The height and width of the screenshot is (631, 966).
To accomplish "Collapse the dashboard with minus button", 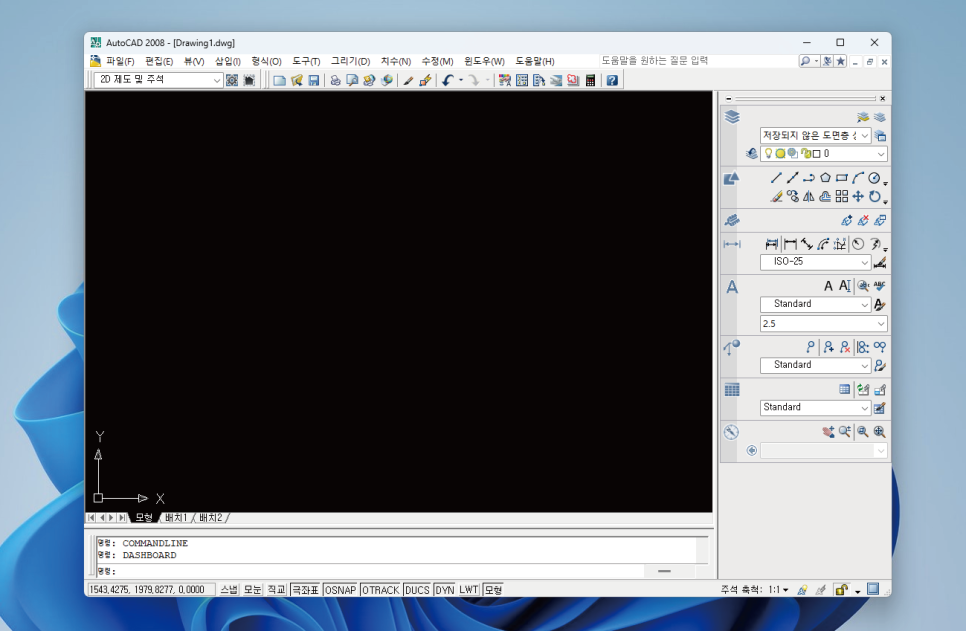I will click(x=729, y=99).
